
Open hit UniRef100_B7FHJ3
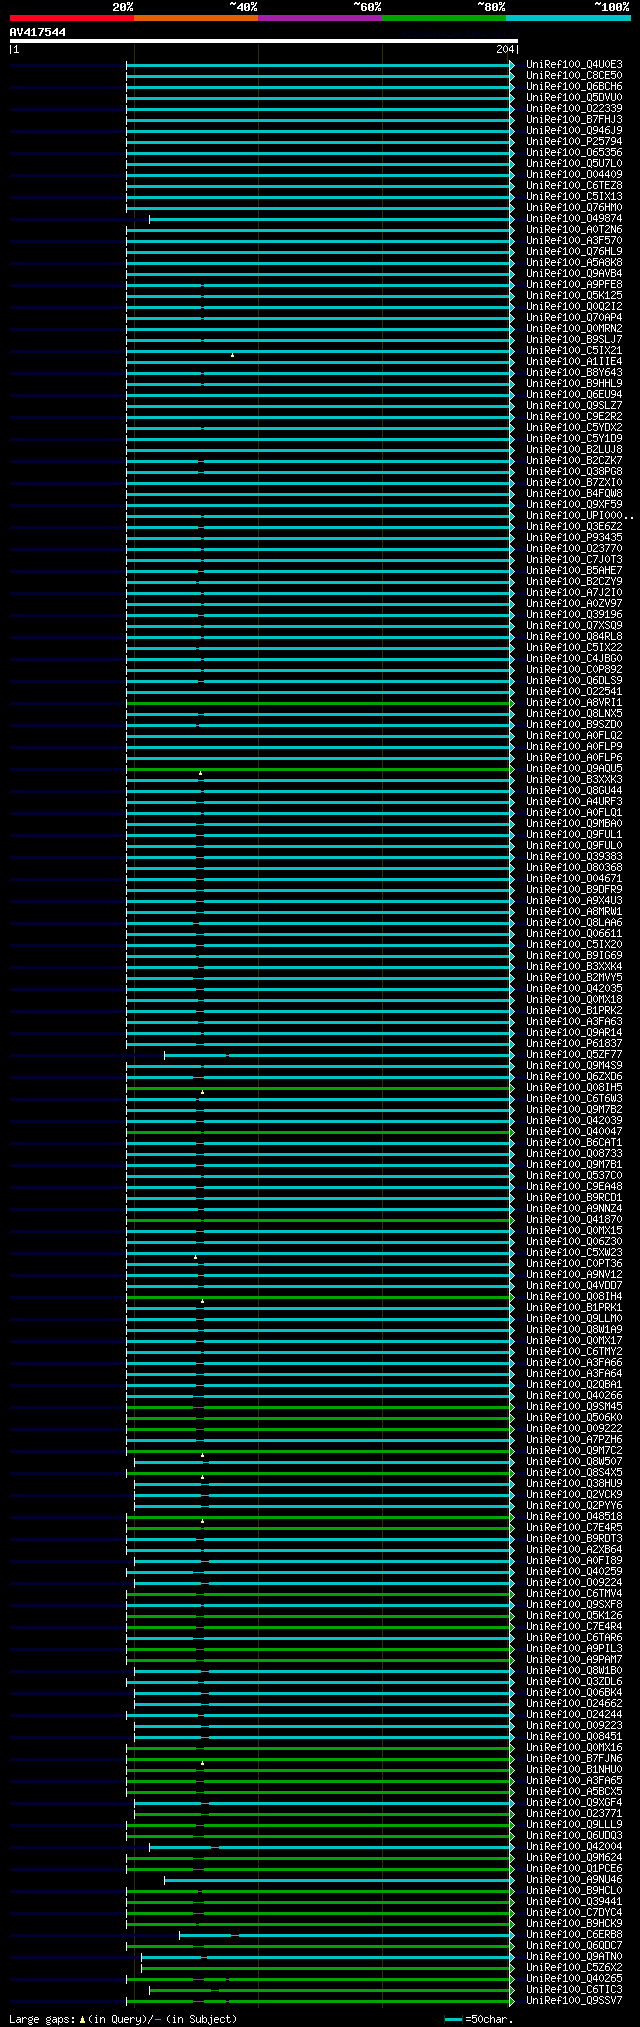point(574,120)
